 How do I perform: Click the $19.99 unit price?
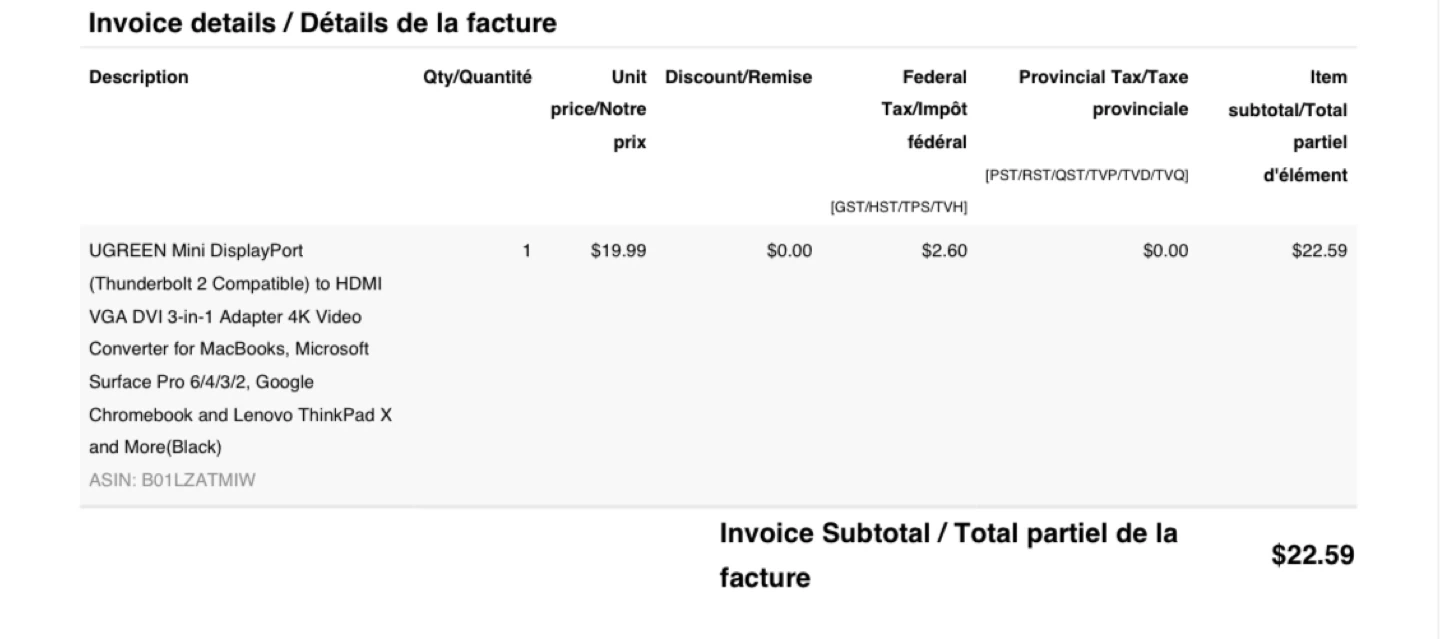point(618,251)
